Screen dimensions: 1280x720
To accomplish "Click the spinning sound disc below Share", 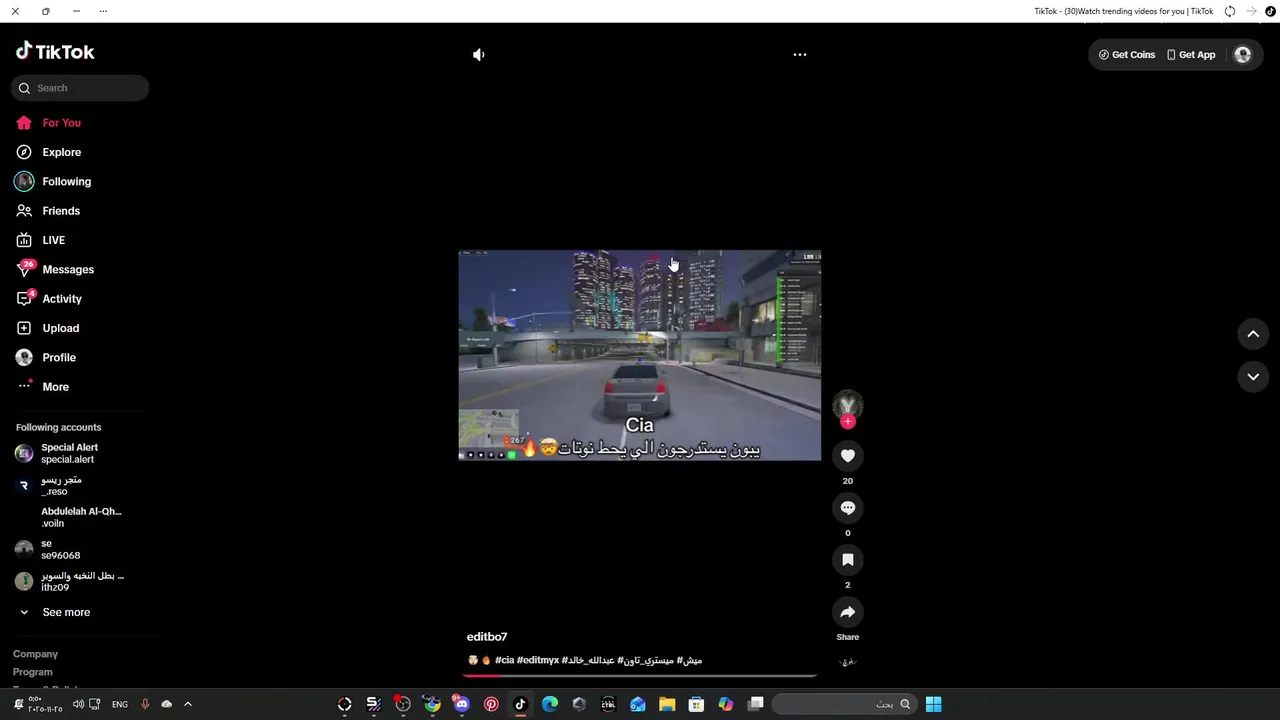I will tap(848, 662).
